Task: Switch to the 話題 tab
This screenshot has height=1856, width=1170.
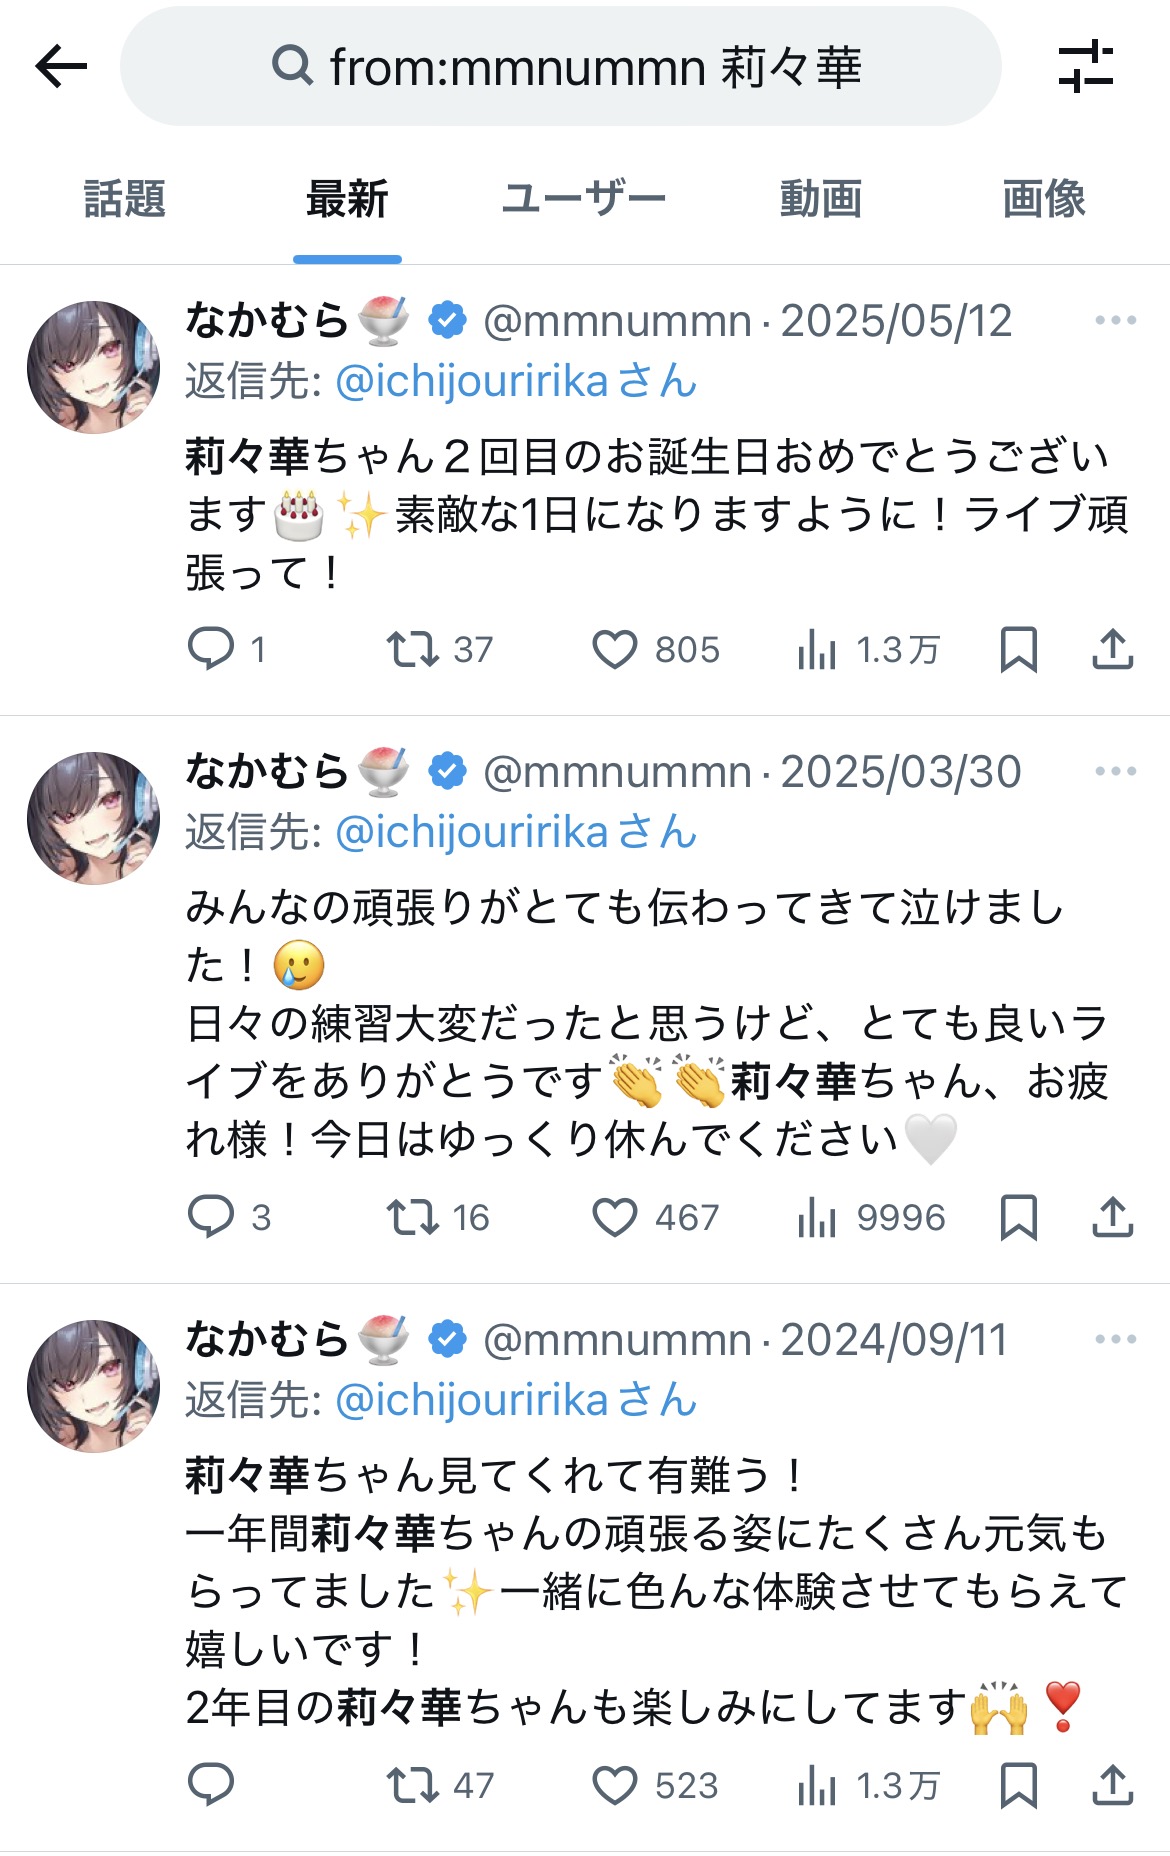Action: (x=125, y=199)
